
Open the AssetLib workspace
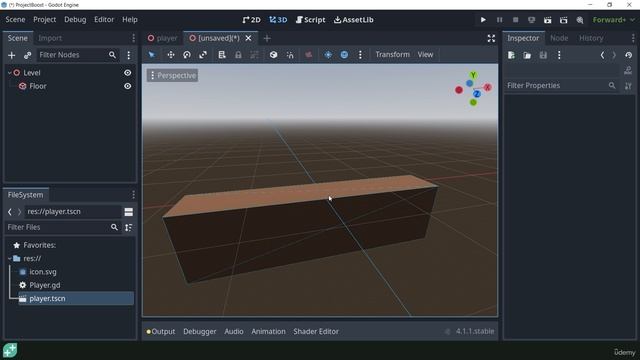tap(353, 20)
